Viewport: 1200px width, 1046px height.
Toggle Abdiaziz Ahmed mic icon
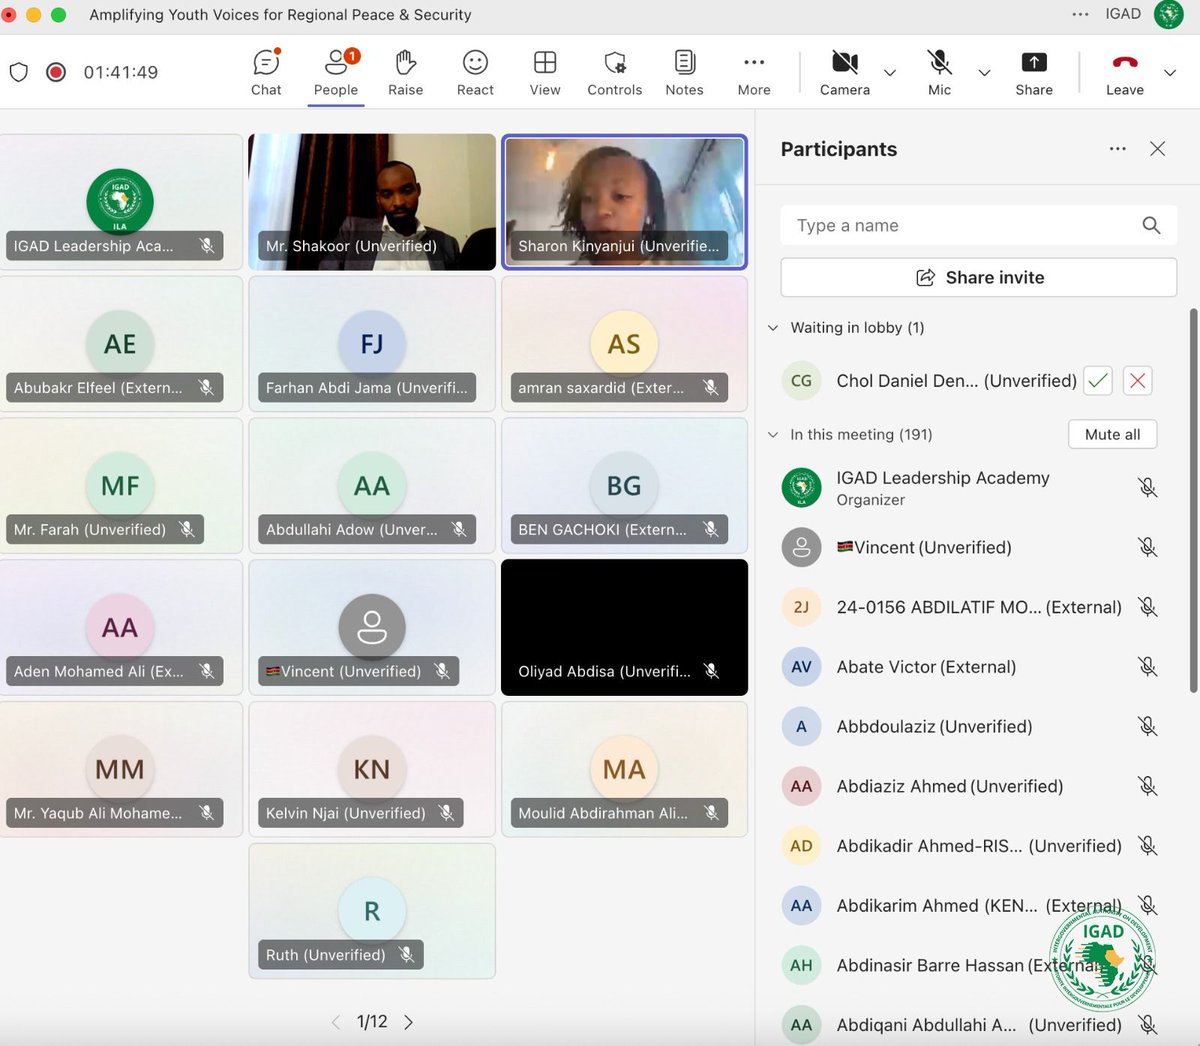(1148, 787)
